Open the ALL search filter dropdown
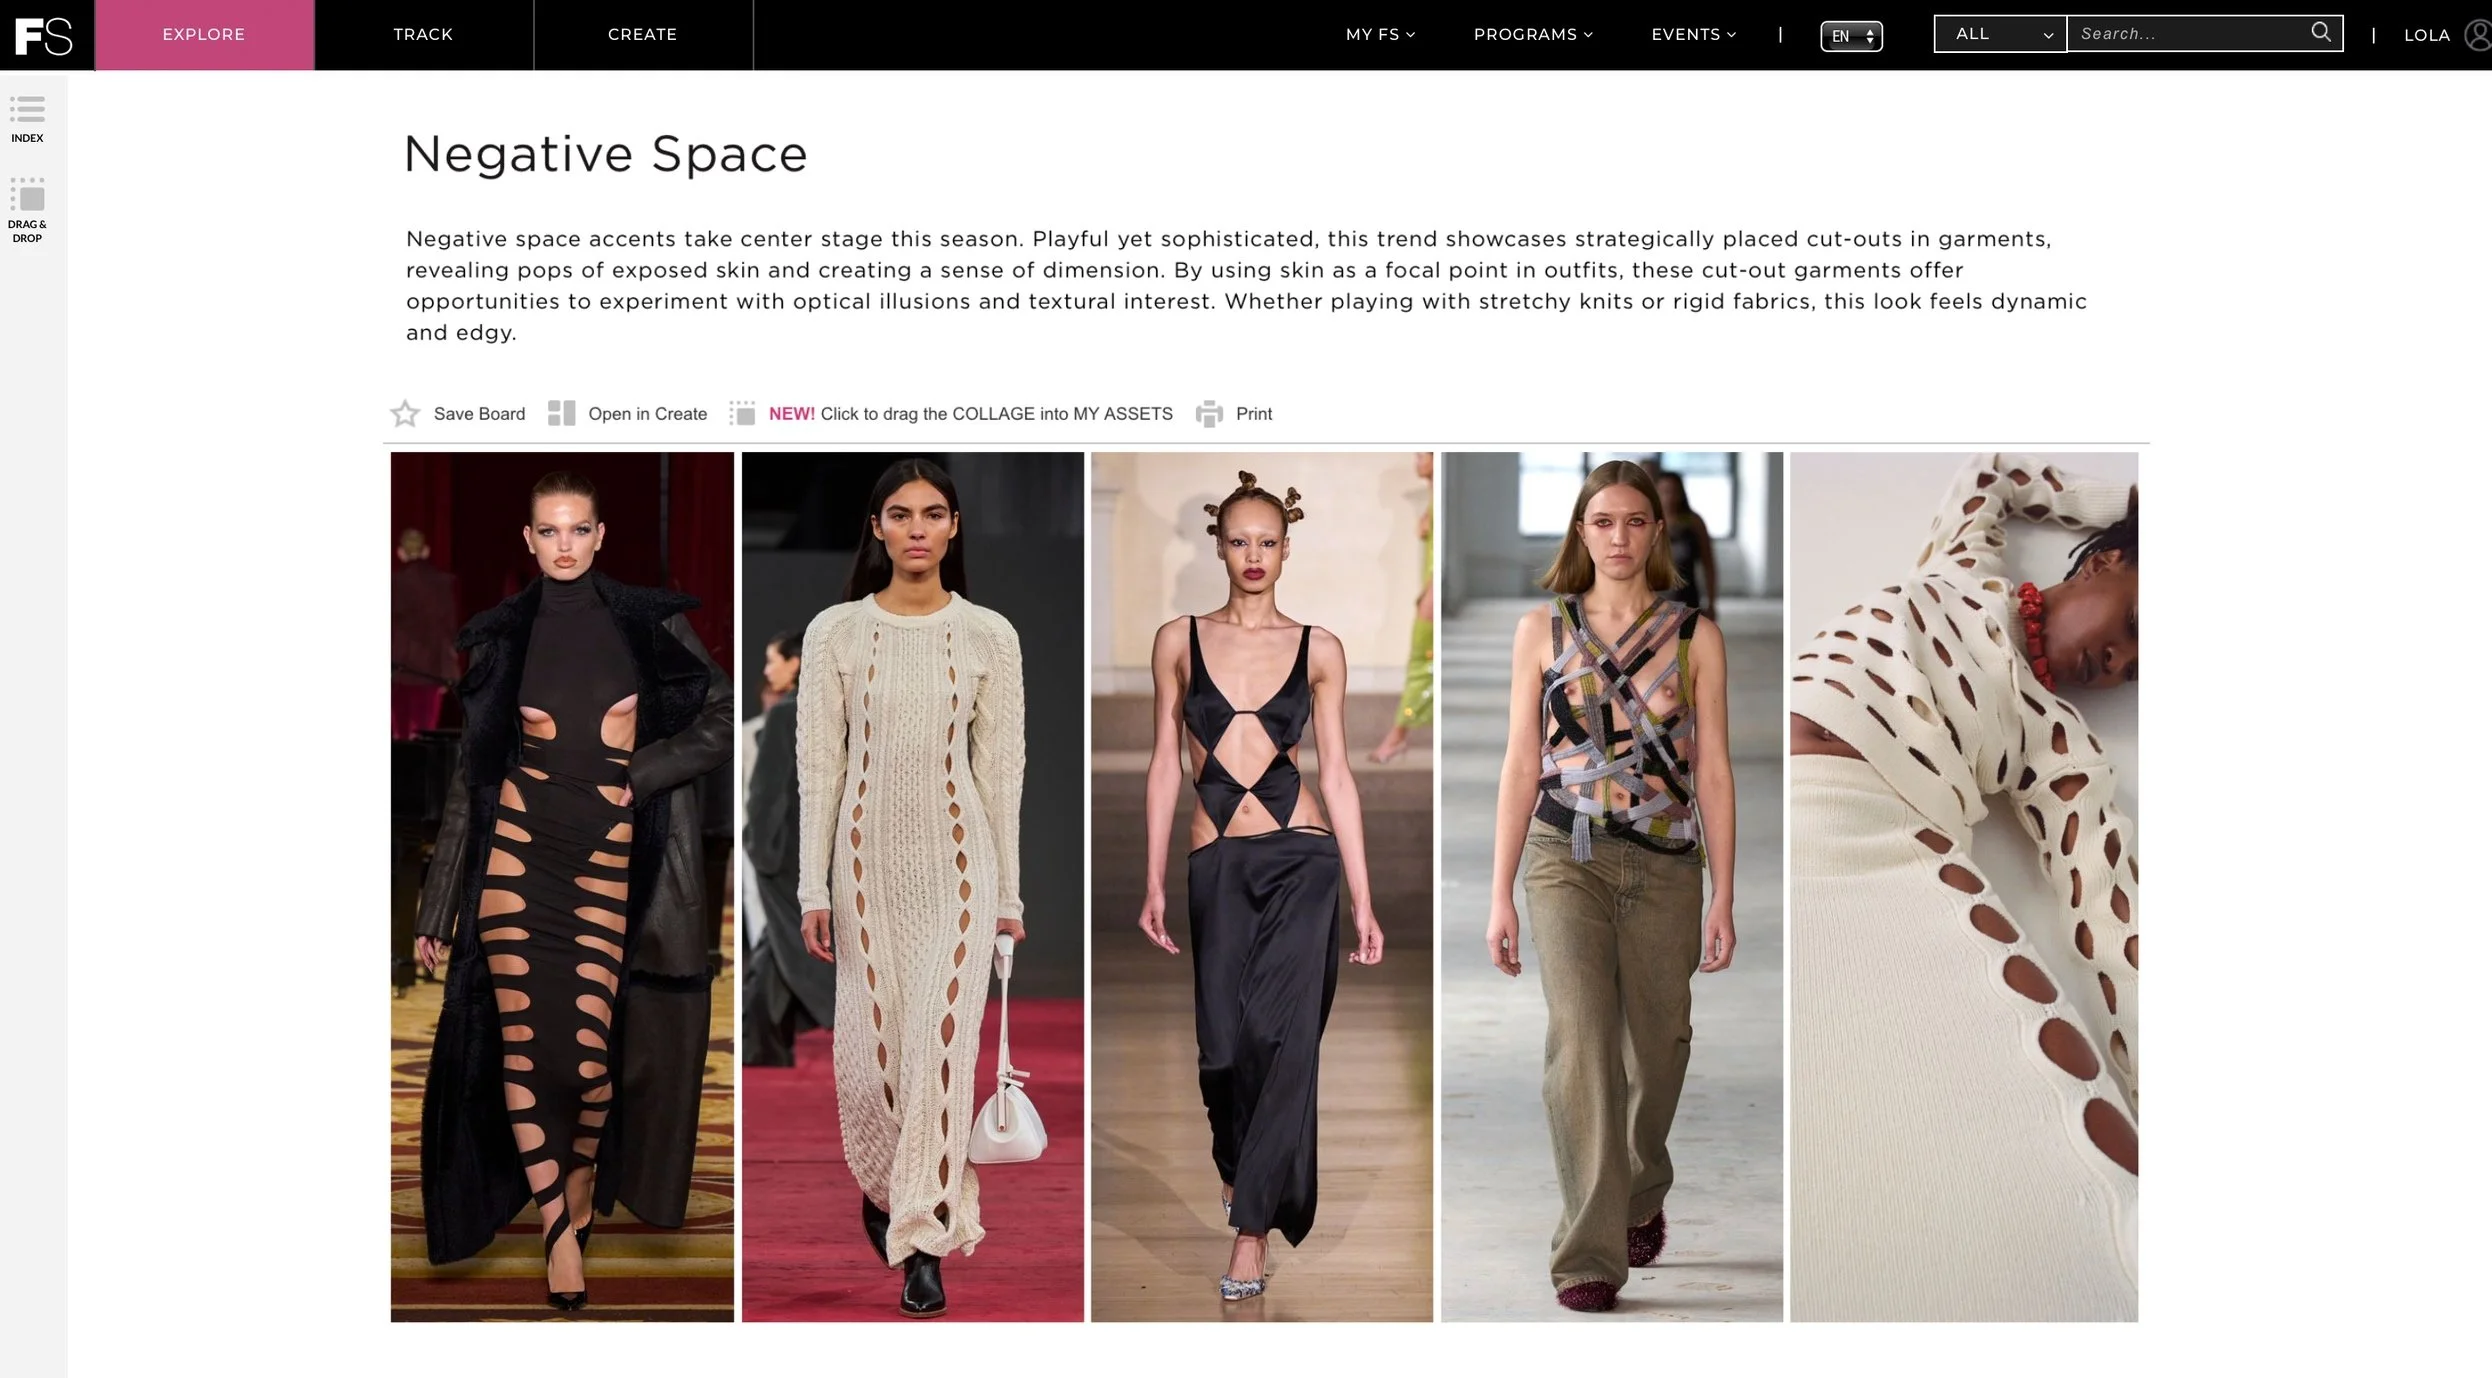Image resolution: width=2492 pixels, height=1378 pixels. coord(2000,34)
